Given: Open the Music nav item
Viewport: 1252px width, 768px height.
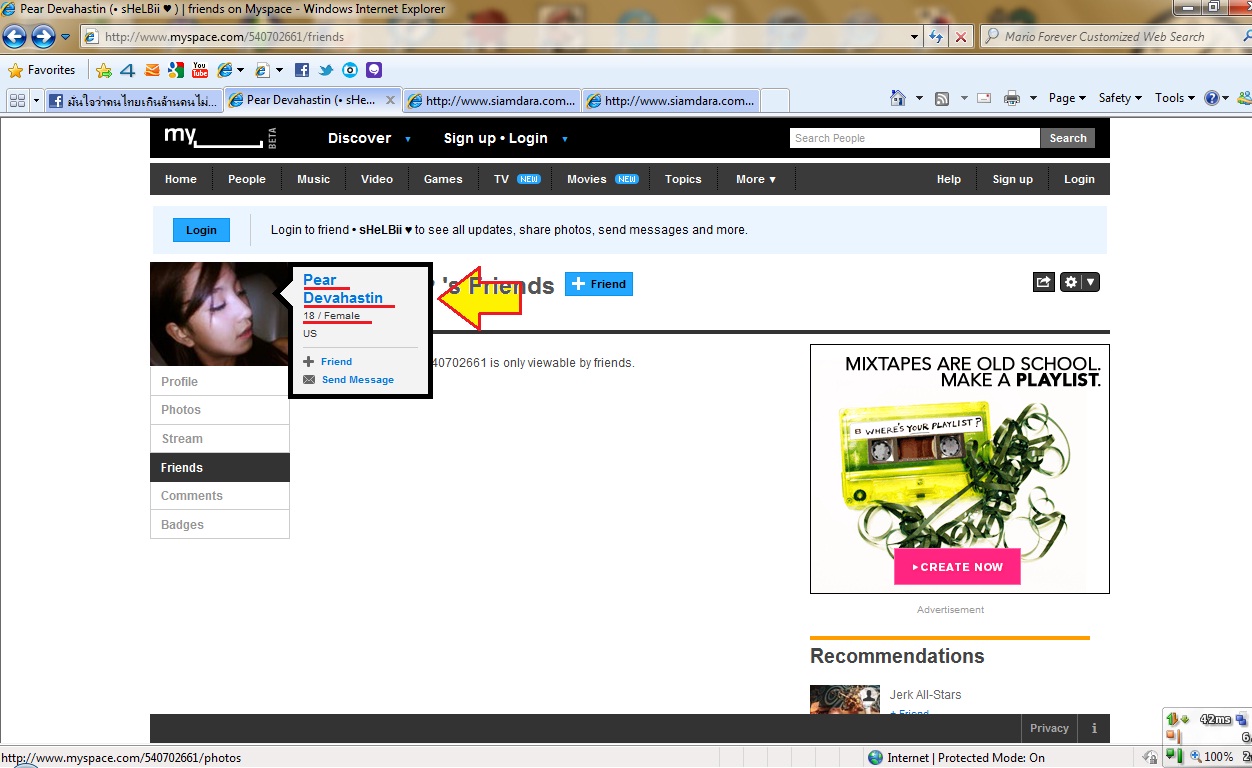Looking at the screenshot, I should 313,179.
